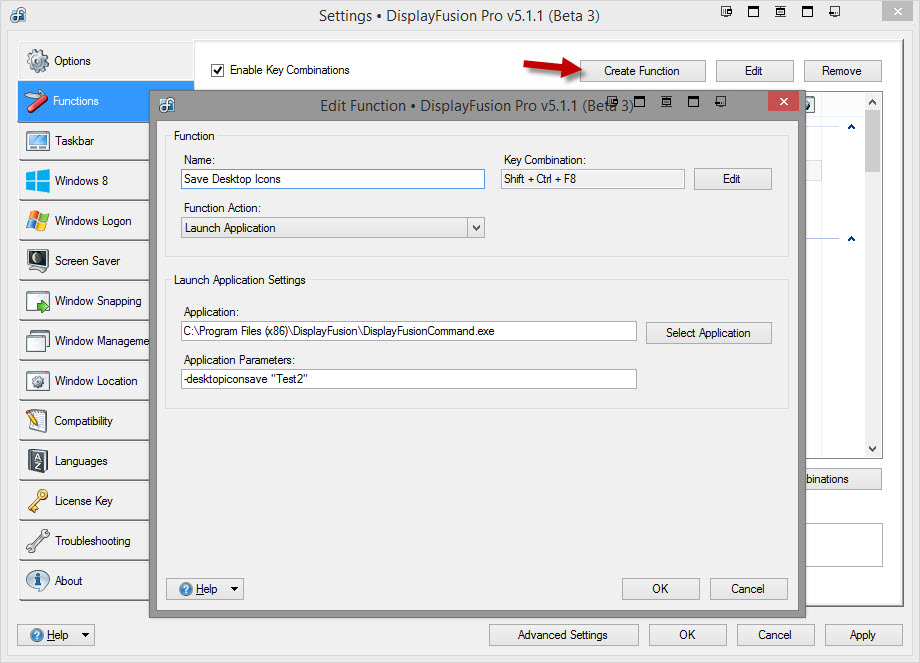Viewport: 920px width, 663px height.
Task: Expand Help dropdown arrow in Edit Function dialog
Action: click(234, 589)
